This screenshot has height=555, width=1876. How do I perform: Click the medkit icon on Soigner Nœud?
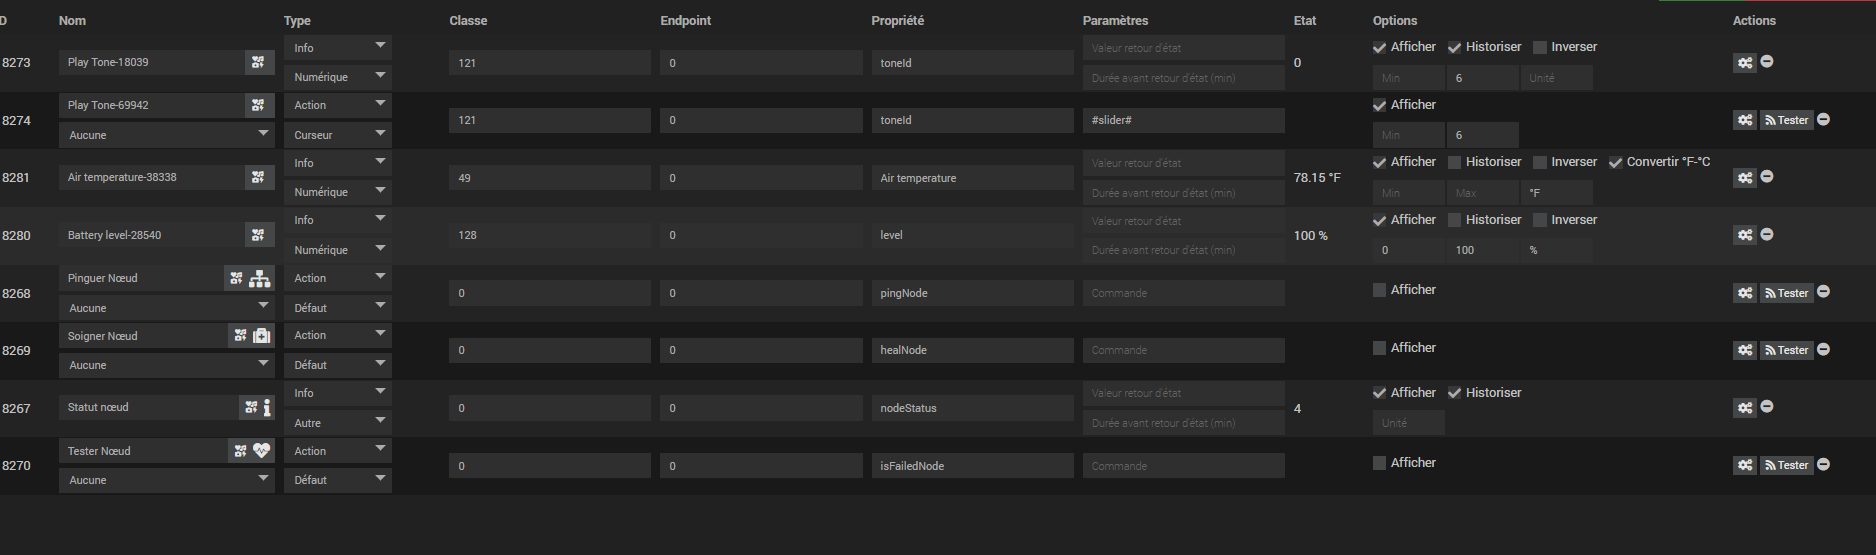[261, 336]
